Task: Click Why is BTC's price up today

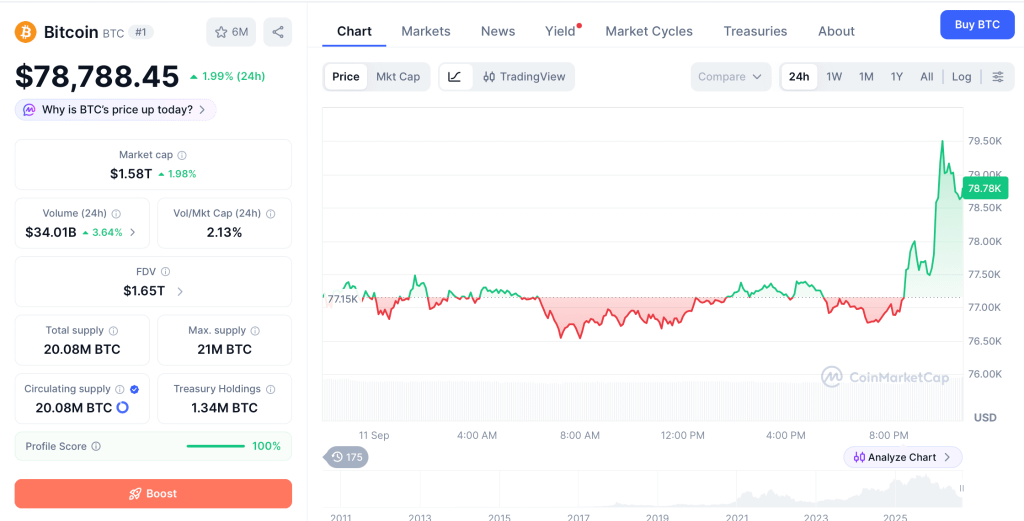Action: [x=116, y=110]
